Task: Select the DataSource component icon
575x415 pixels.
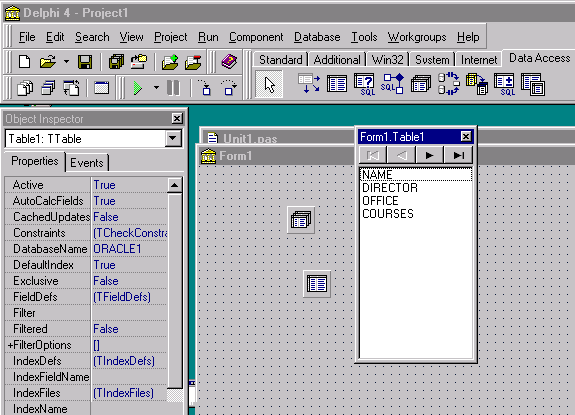Action: pos(309,84)
